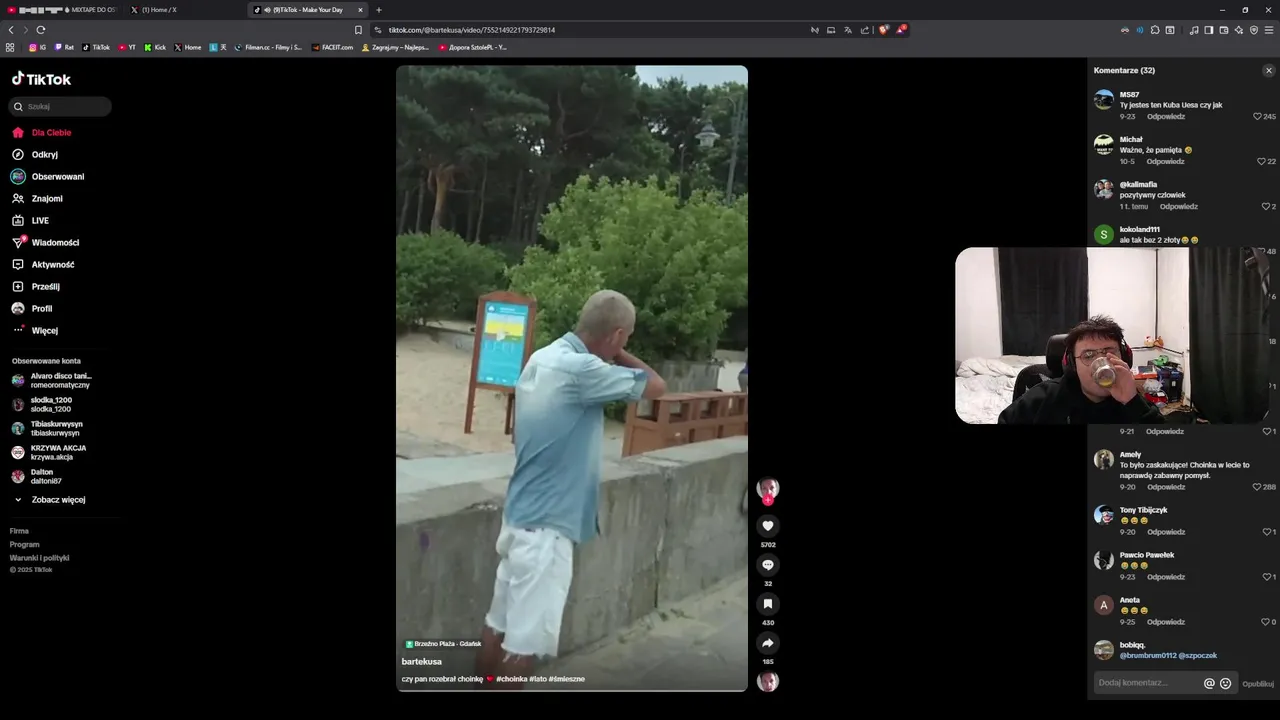Viewport: 1280px width, 720px height.
Task: Open a new browser tab
Action: click(379, 10)
